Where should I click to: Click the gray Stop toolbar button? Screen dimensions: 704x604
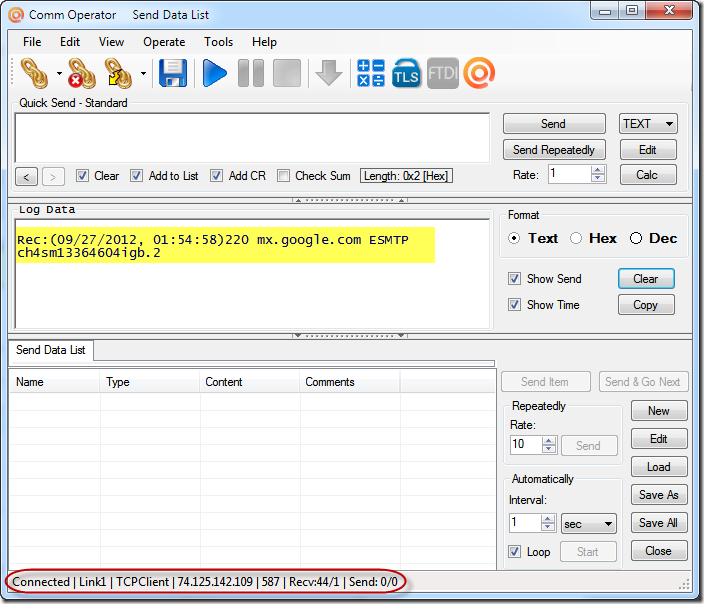[x=287, y=73]
